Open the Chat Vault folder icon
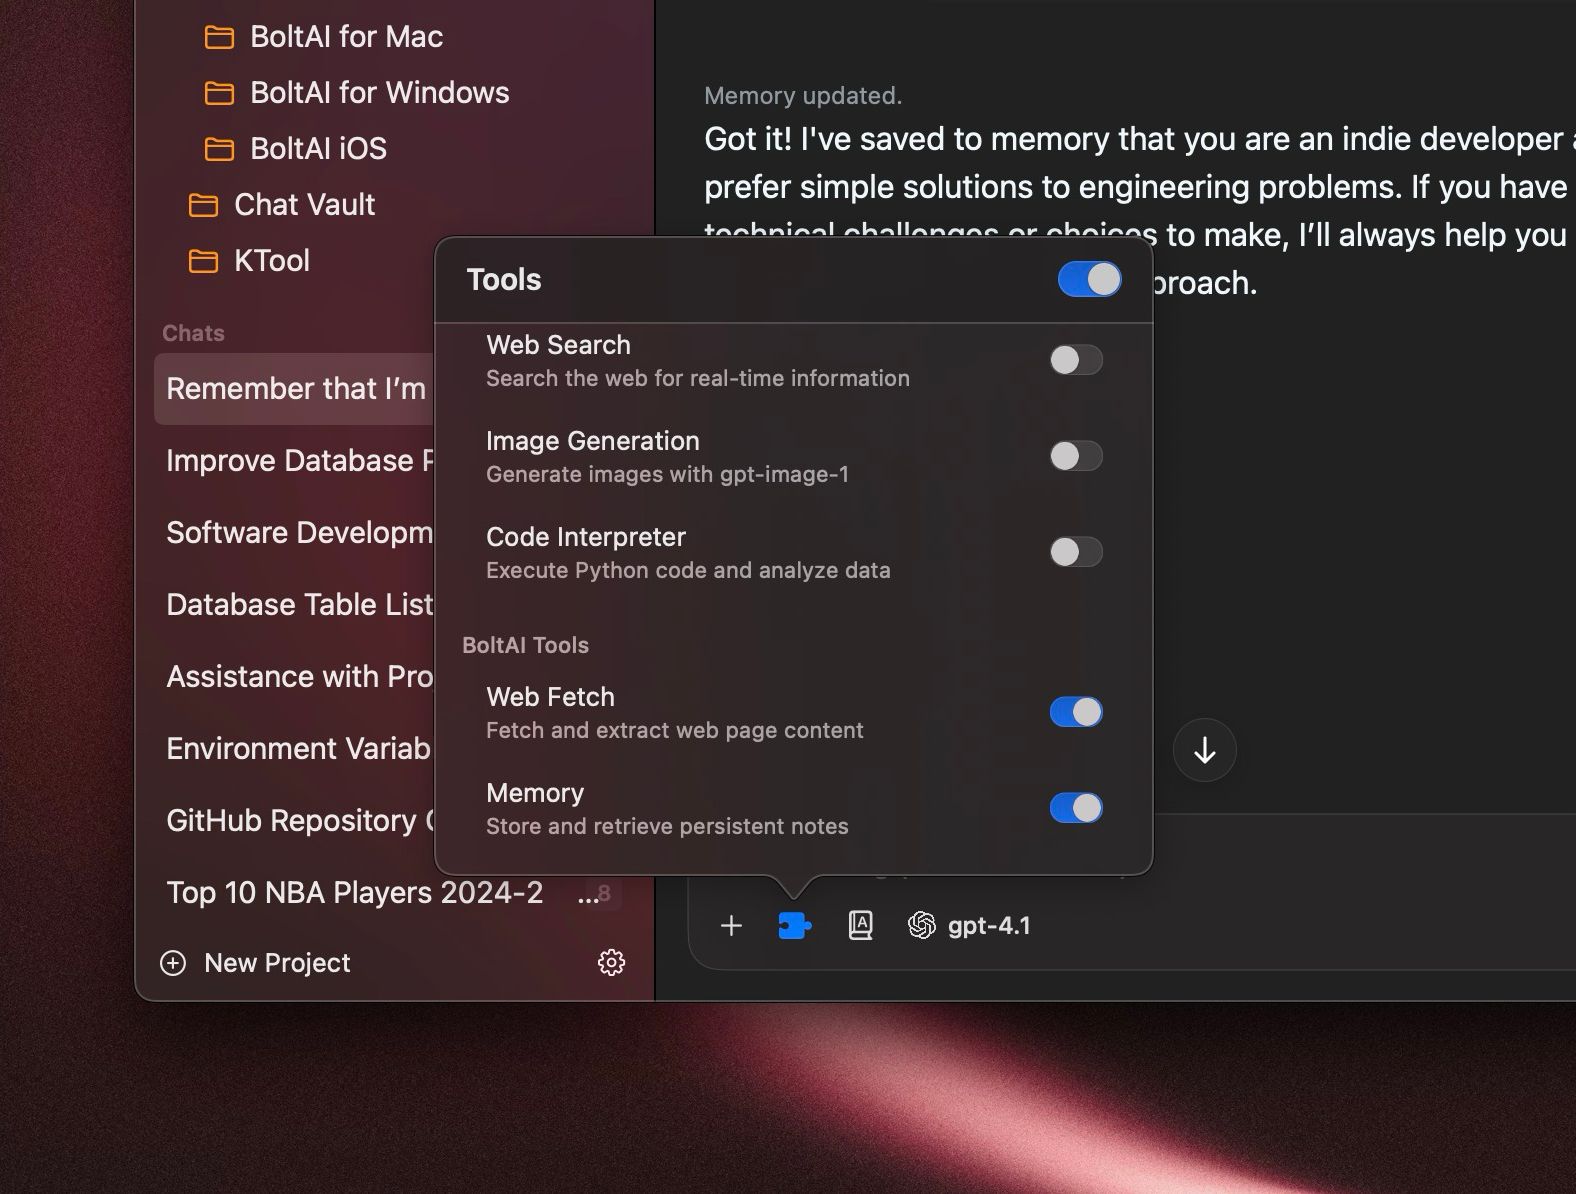Image resolution: width=1576 pixels, height=1194 pixels. coord(203,205)
